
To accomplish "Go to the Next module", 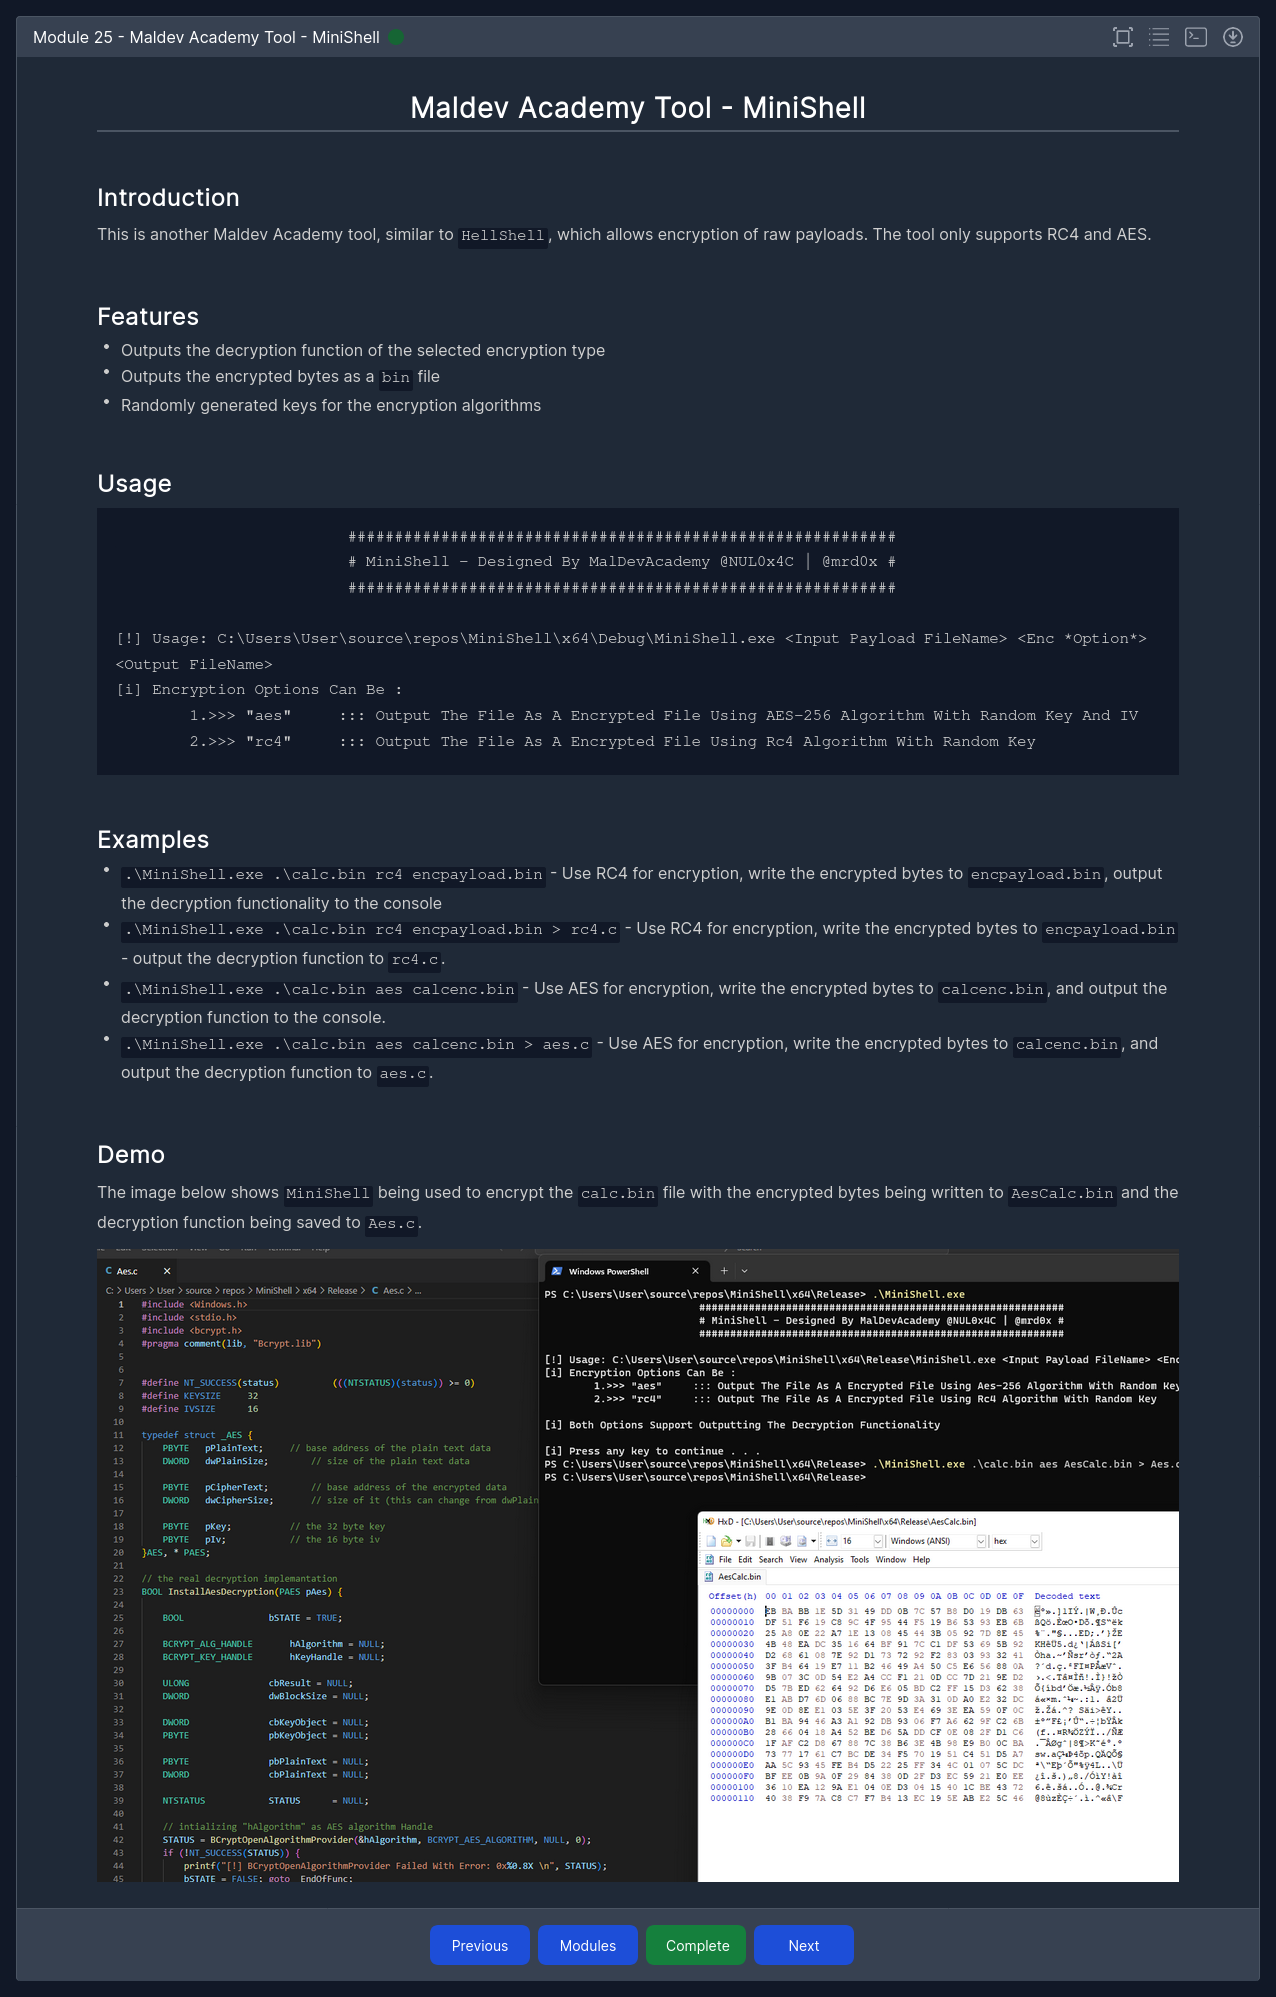I will (804, 1945).
